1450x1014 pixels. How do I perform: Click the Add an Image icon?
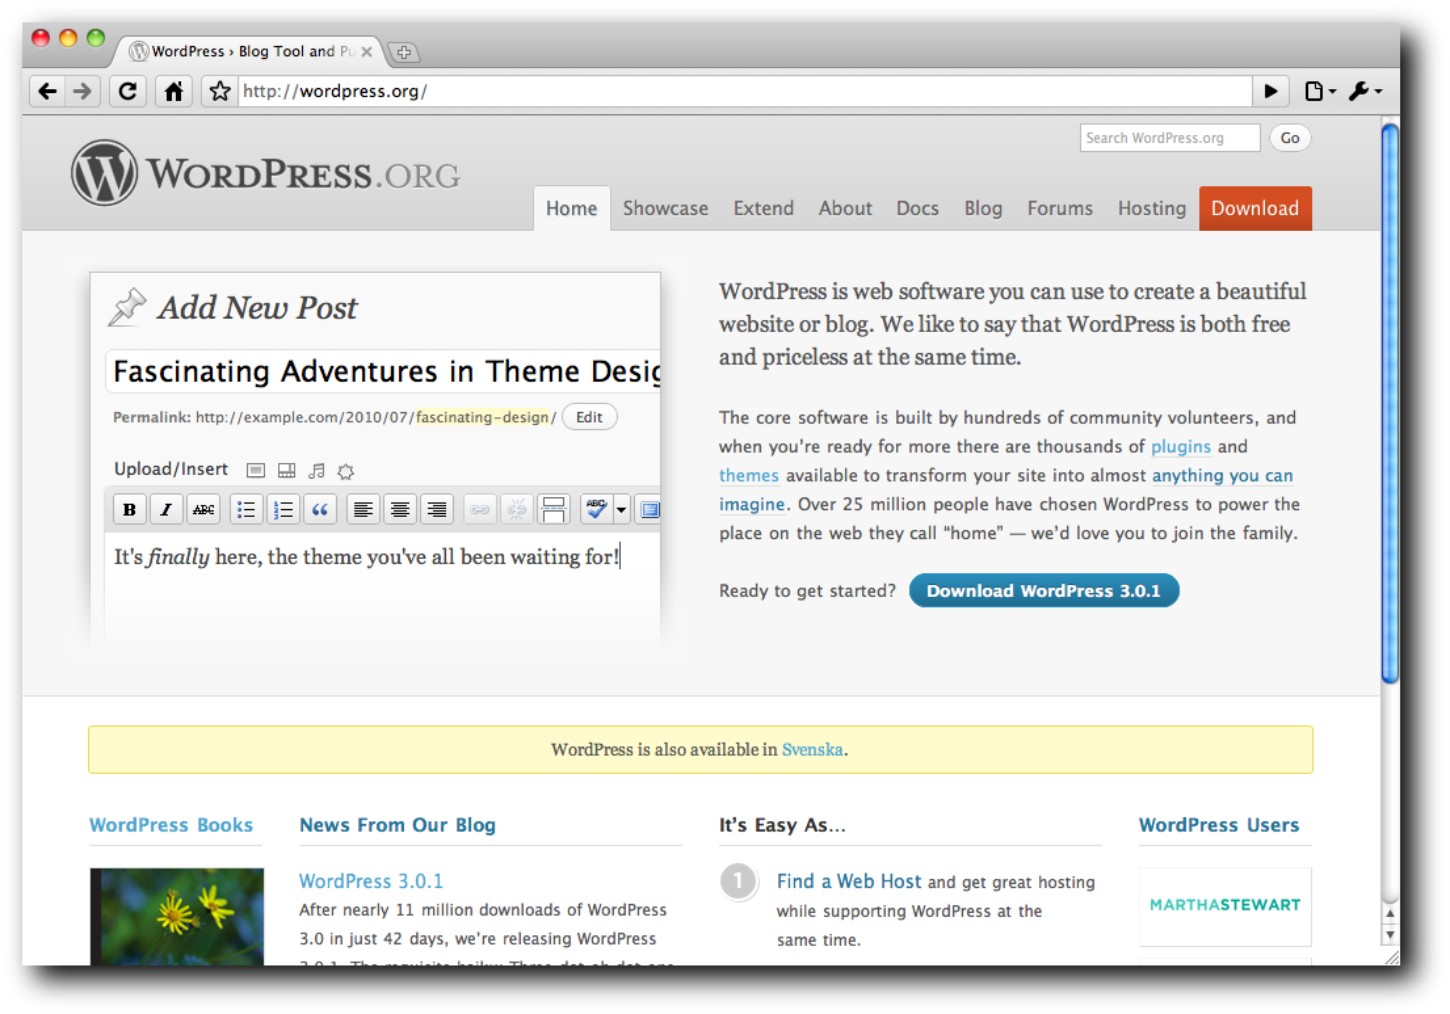(x=256, y=470)
